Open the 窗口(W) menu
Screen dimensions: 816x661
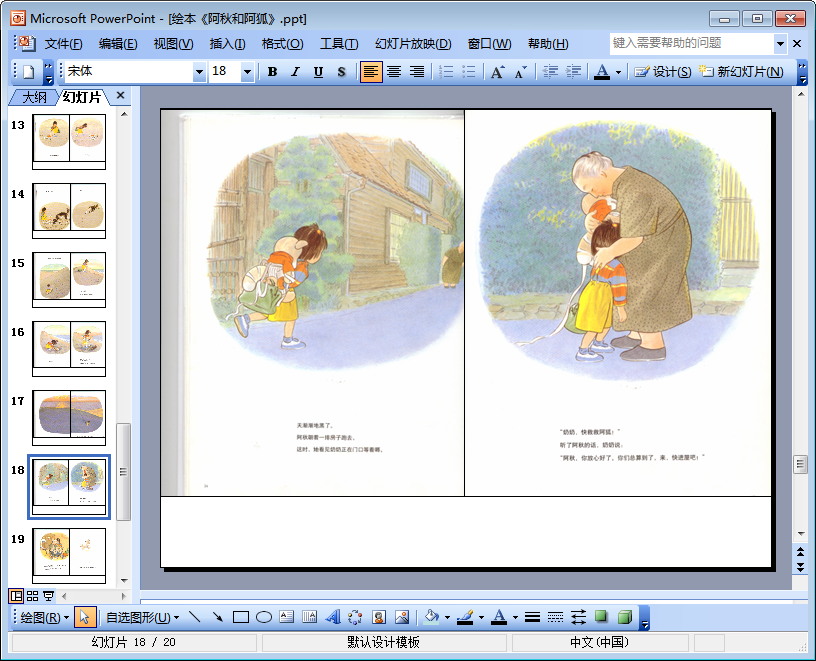coord(489,44)
